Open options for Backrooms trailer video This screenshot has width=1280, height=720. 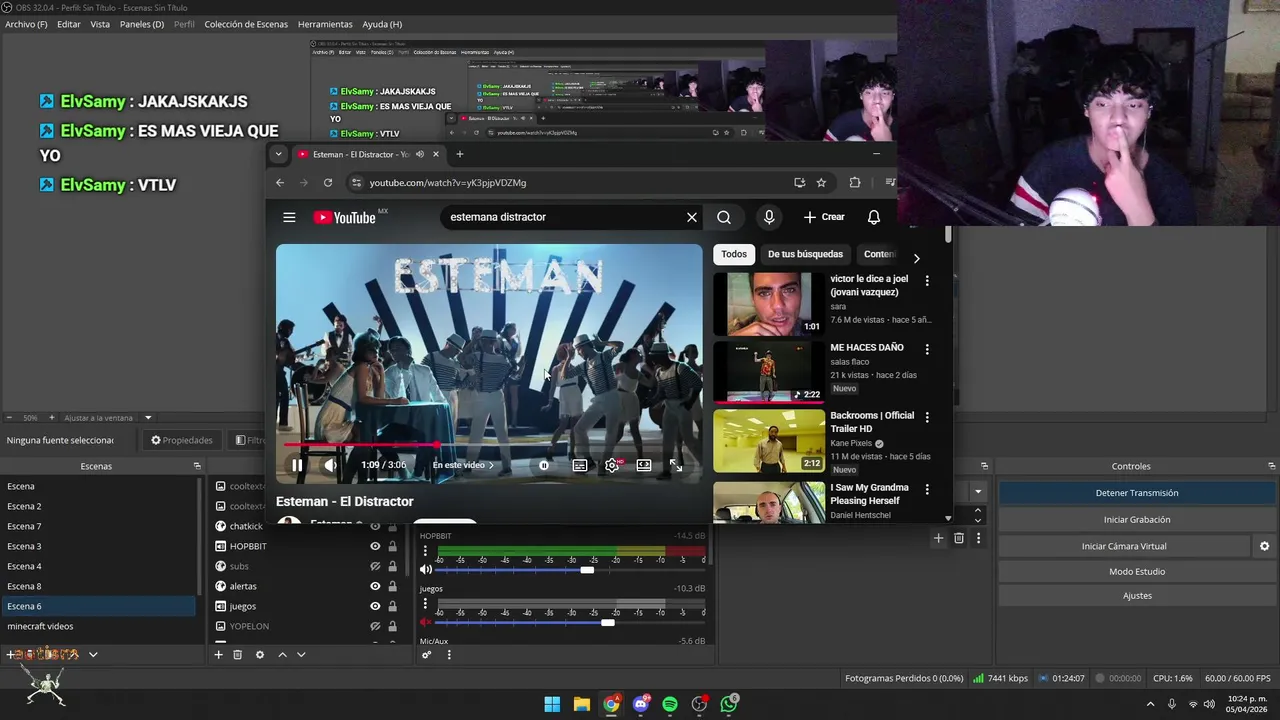pos(927,417)
